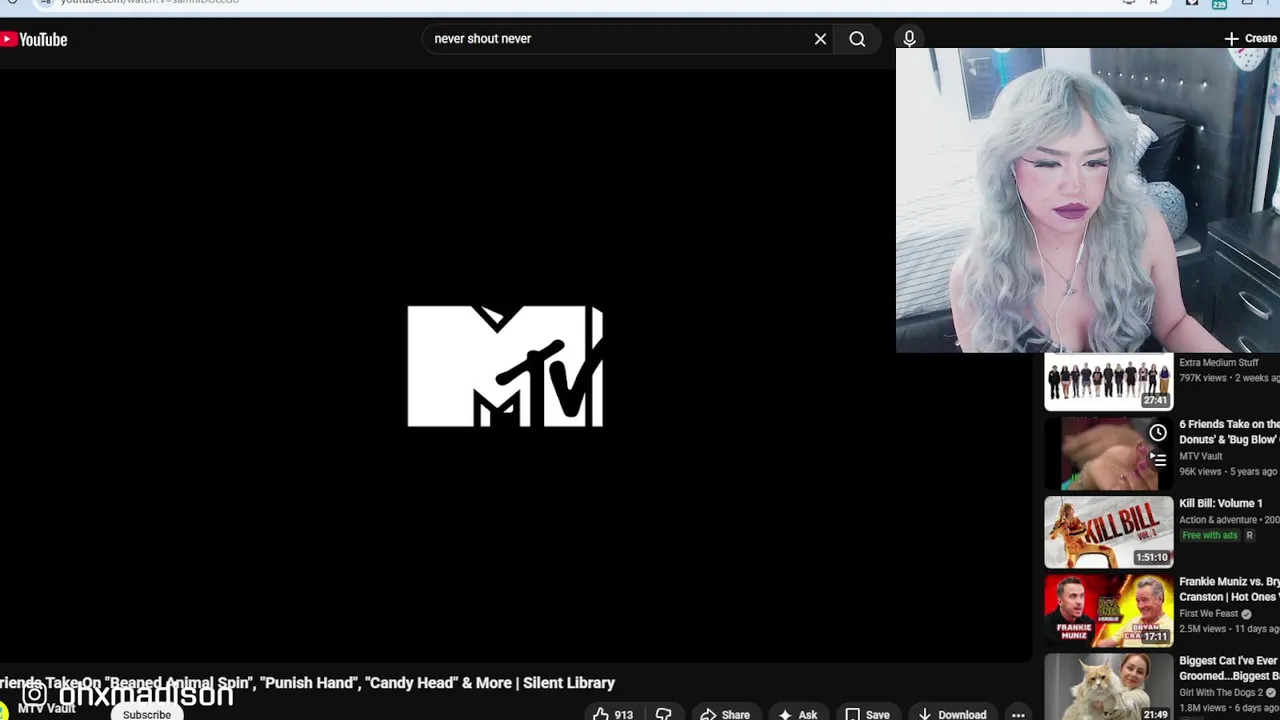The image size is (1280, 720).
Task: Open the Frankie Muniz Hot Ones thumbnail
Action: 1109,610
